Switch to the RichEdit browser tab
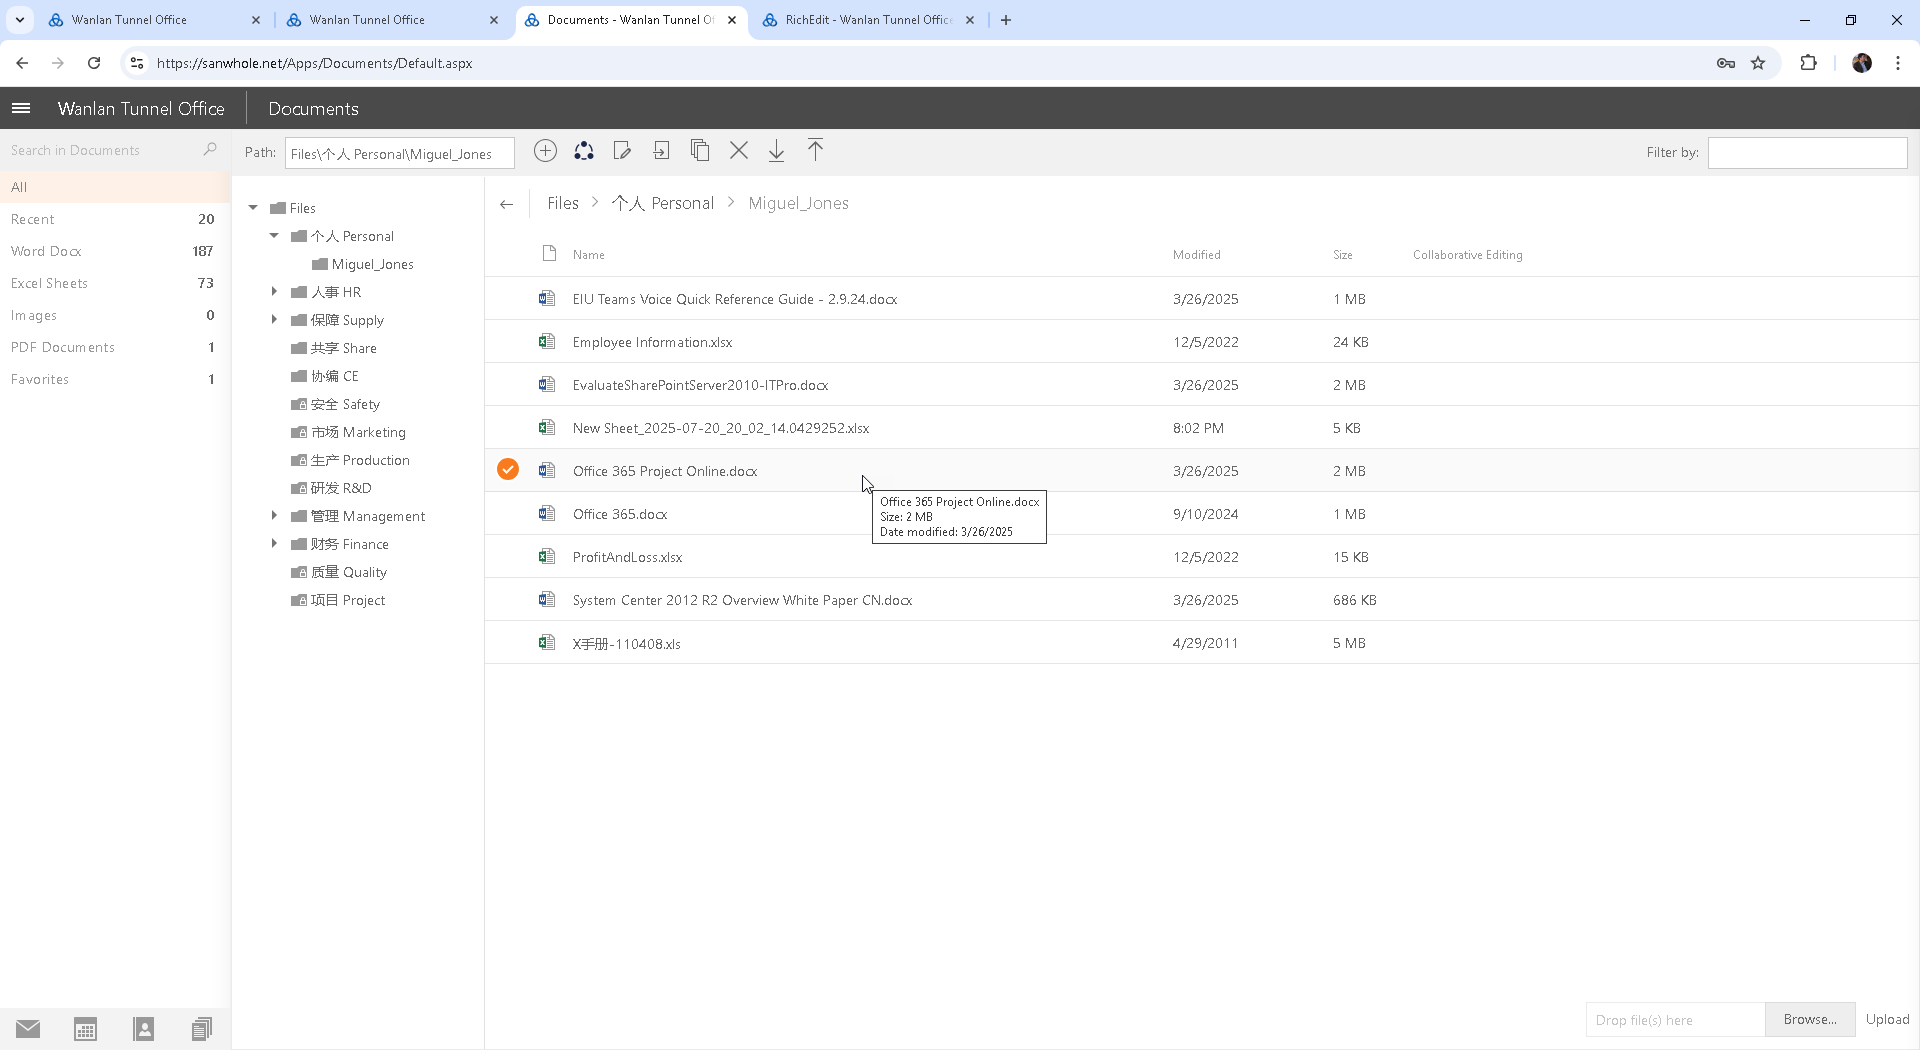Screen dimensions: 1920x1050 tap(867, 20)
